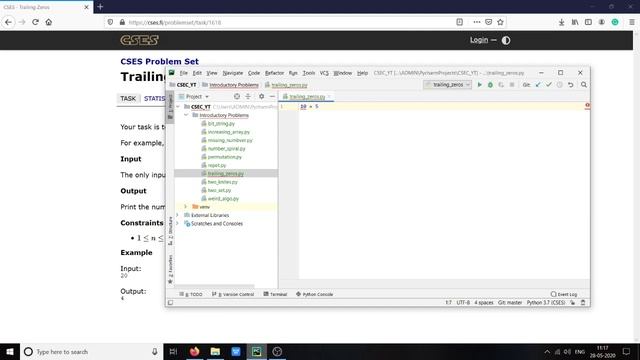This screenshot has height=360, width=640.
Task: Expand Scratches and Consoles node
Action: (x=178, y=224)
